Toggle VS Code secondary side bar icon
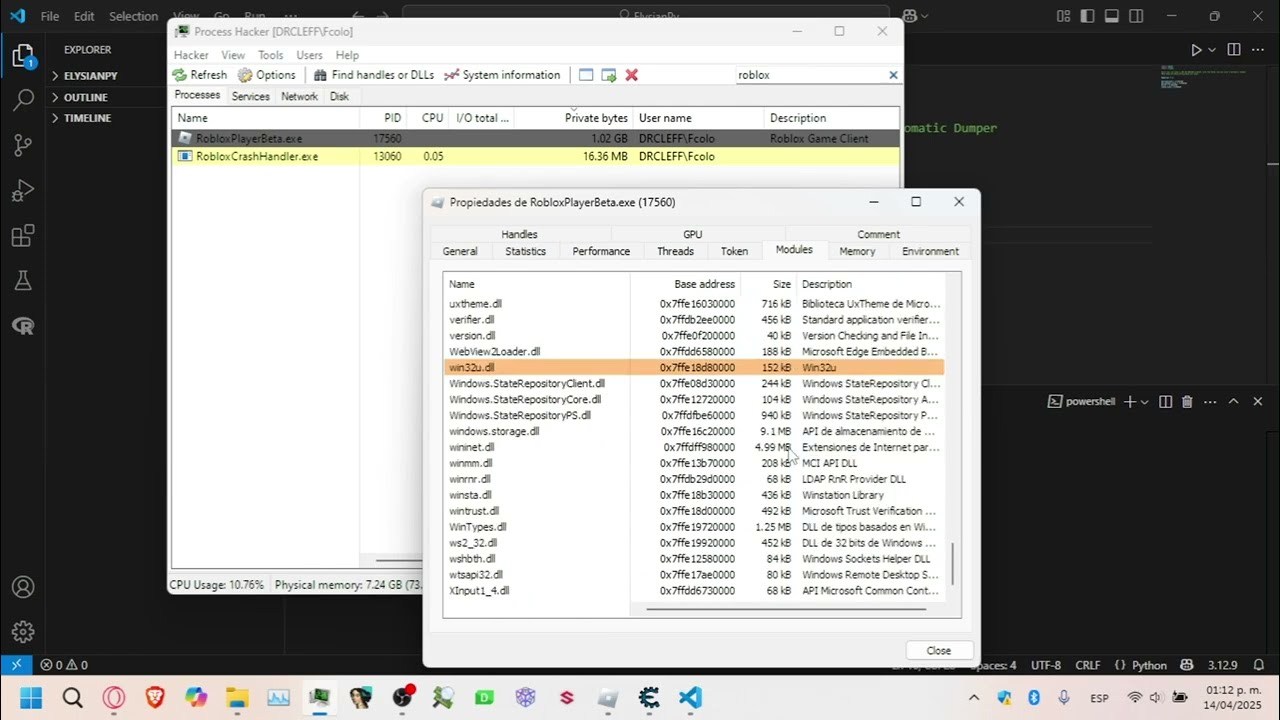1280x720 pixels. click(1136, 16)
